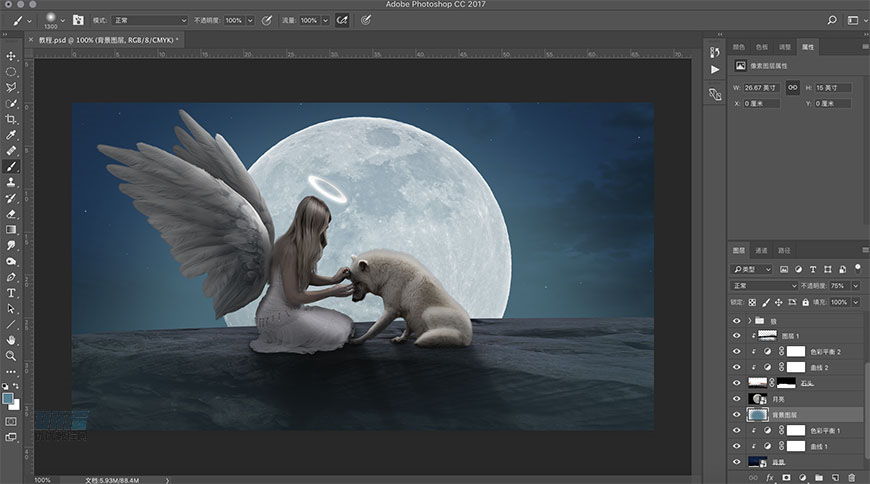Screen dimensions: 870x484
Task: Select the Line shape tool
Action: [11, 324]
